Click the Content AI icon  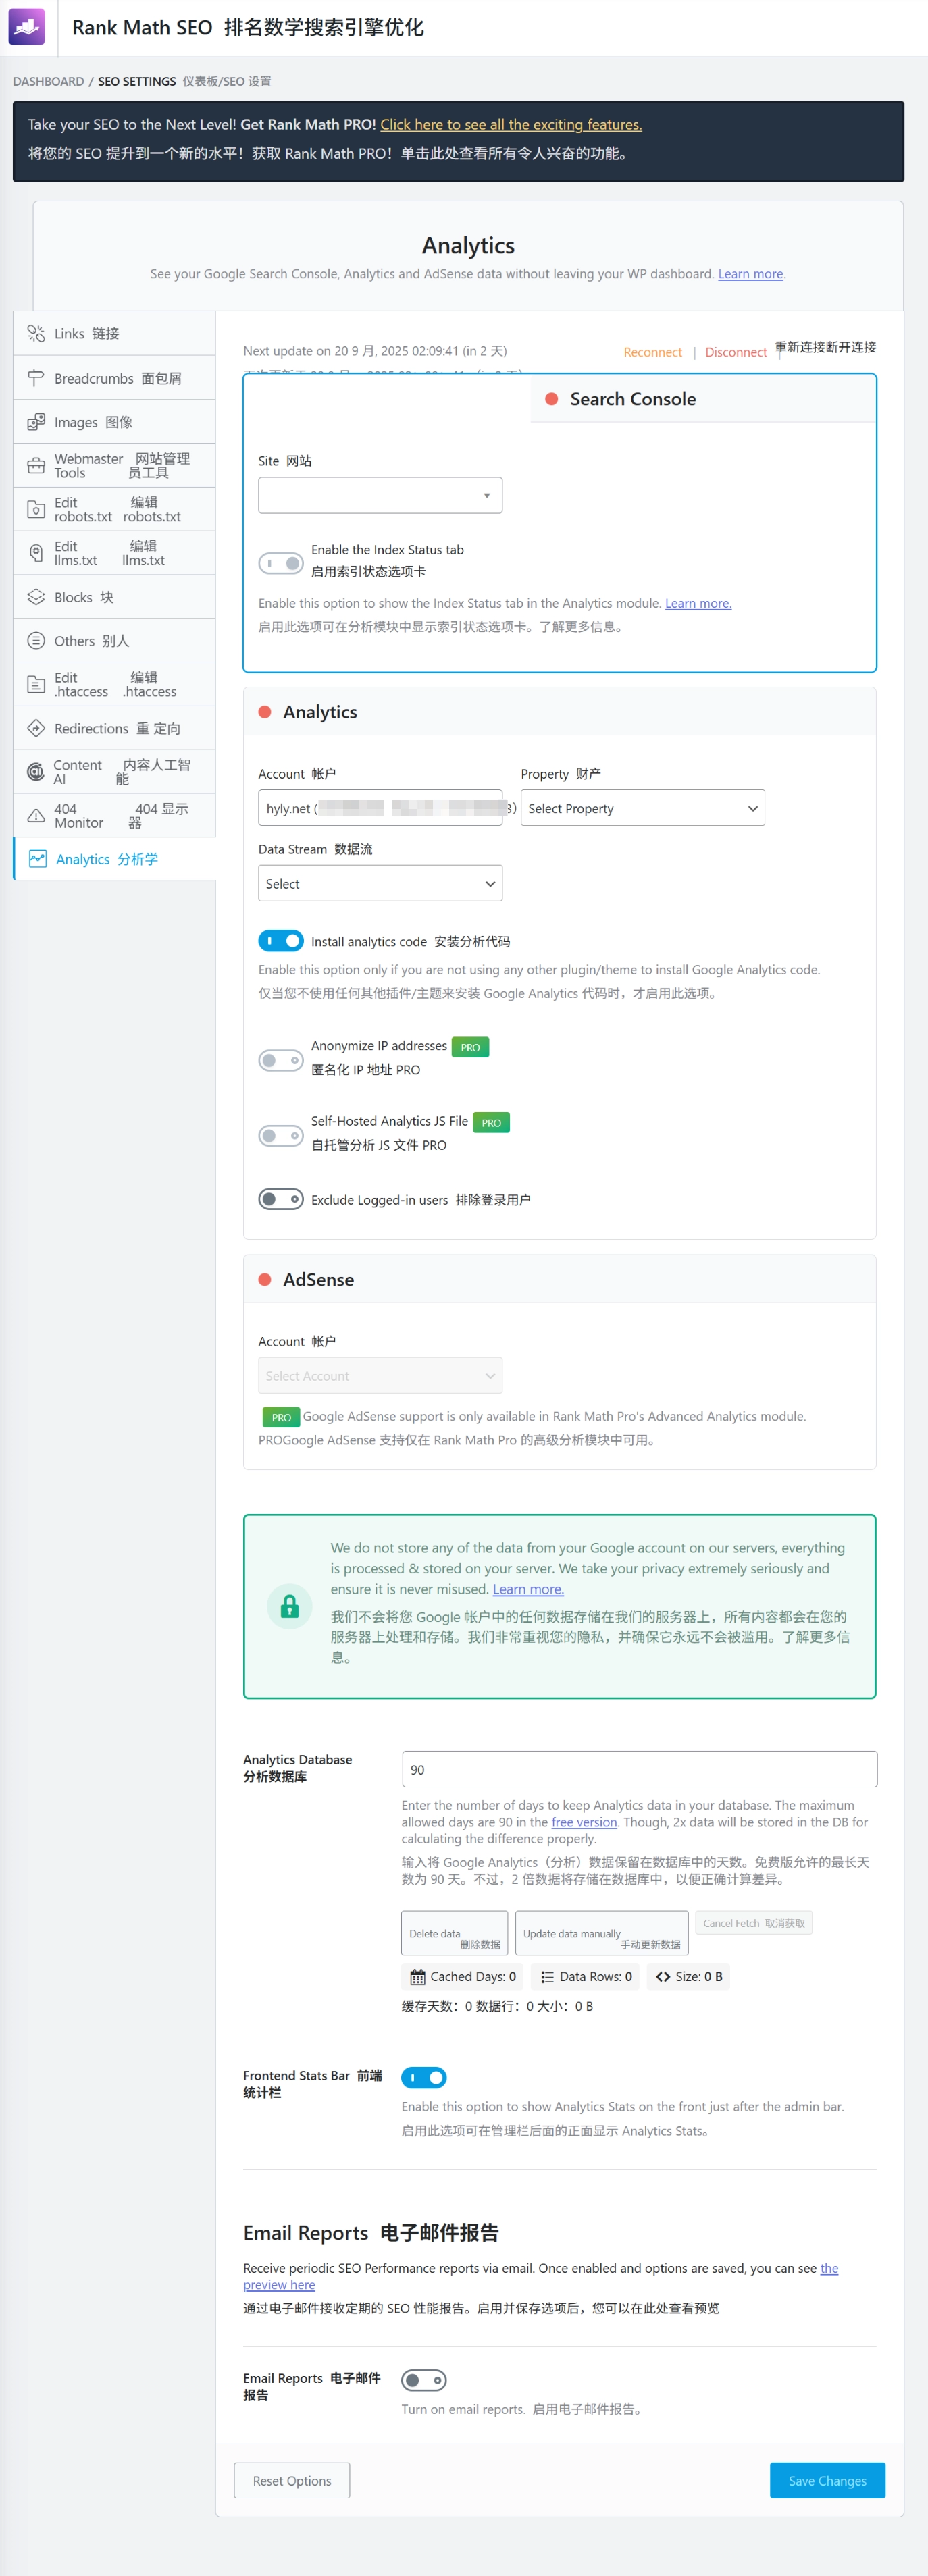click(36, 771)
